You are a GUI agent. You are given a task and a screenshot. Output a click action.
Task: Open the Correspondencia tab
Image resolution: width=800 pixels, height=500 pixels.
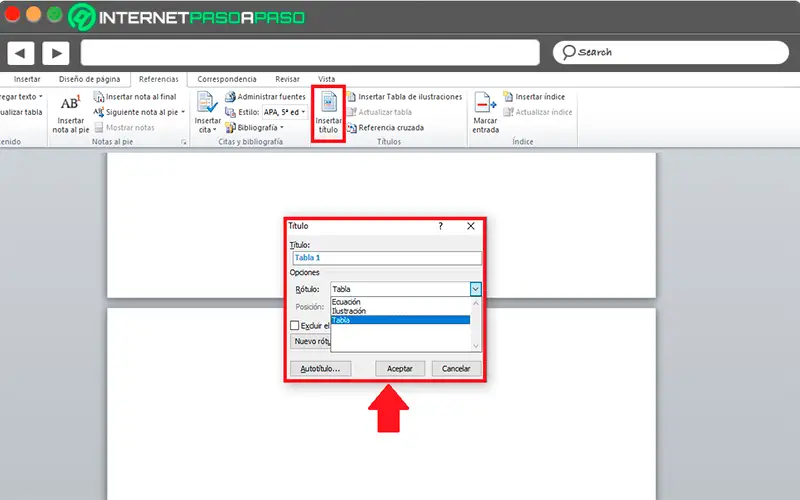pos(227,79)
